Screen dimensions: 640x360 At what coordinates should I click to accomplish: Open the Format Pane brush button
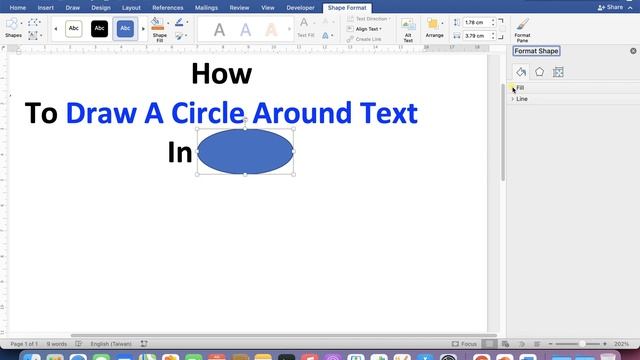point(522,29)
